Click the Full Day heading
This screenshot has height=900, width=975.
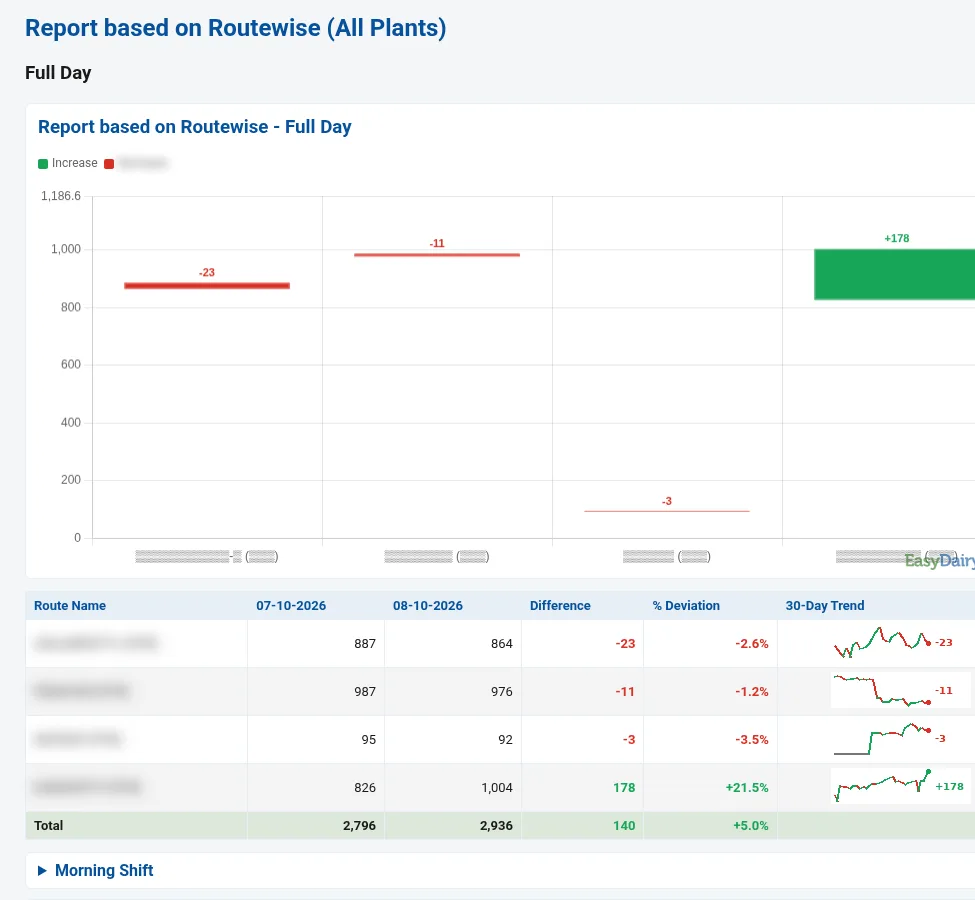coord(58,73)
